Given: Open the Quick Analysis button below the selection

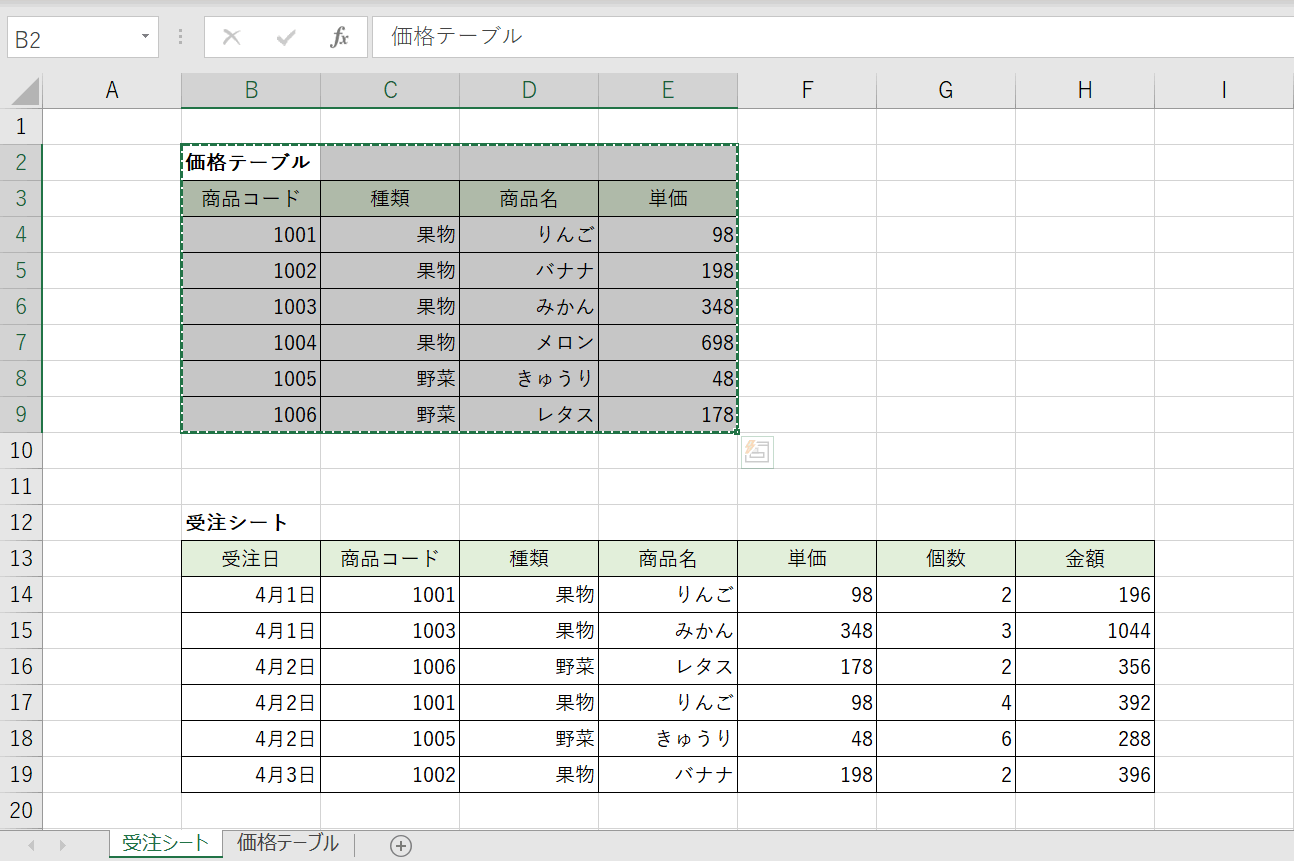Looking at the screenshot, I should click(757, 452).
